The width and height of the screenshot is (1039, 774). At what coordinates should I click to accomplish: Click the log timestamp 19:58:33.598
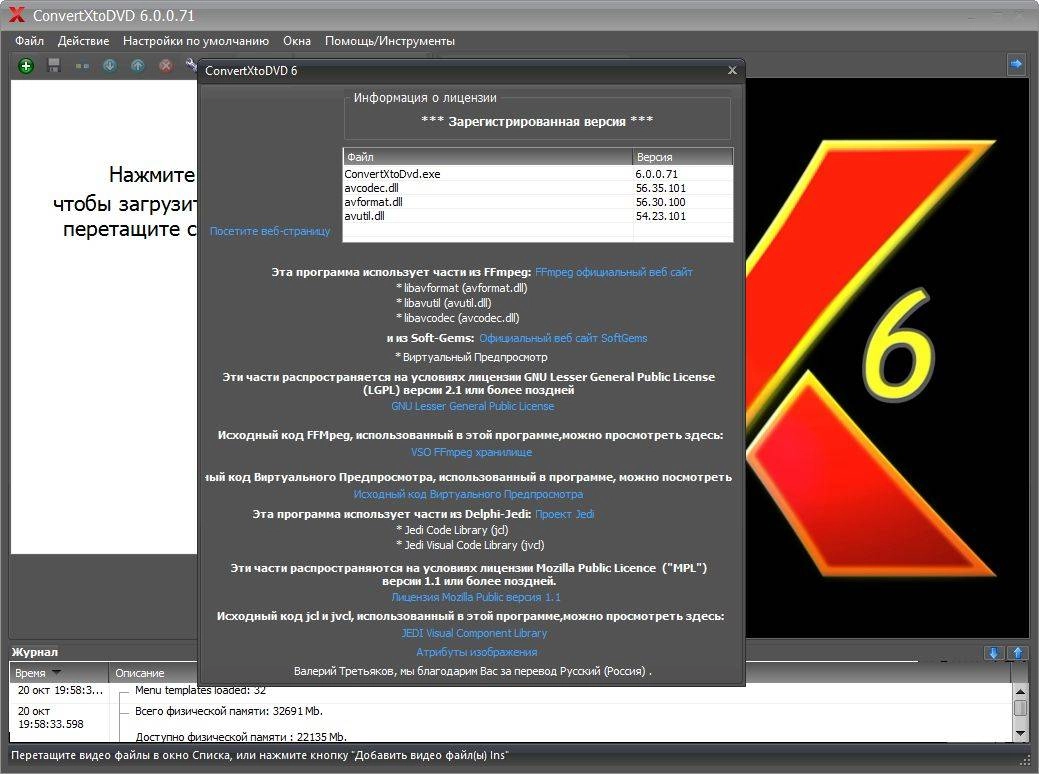51,724
